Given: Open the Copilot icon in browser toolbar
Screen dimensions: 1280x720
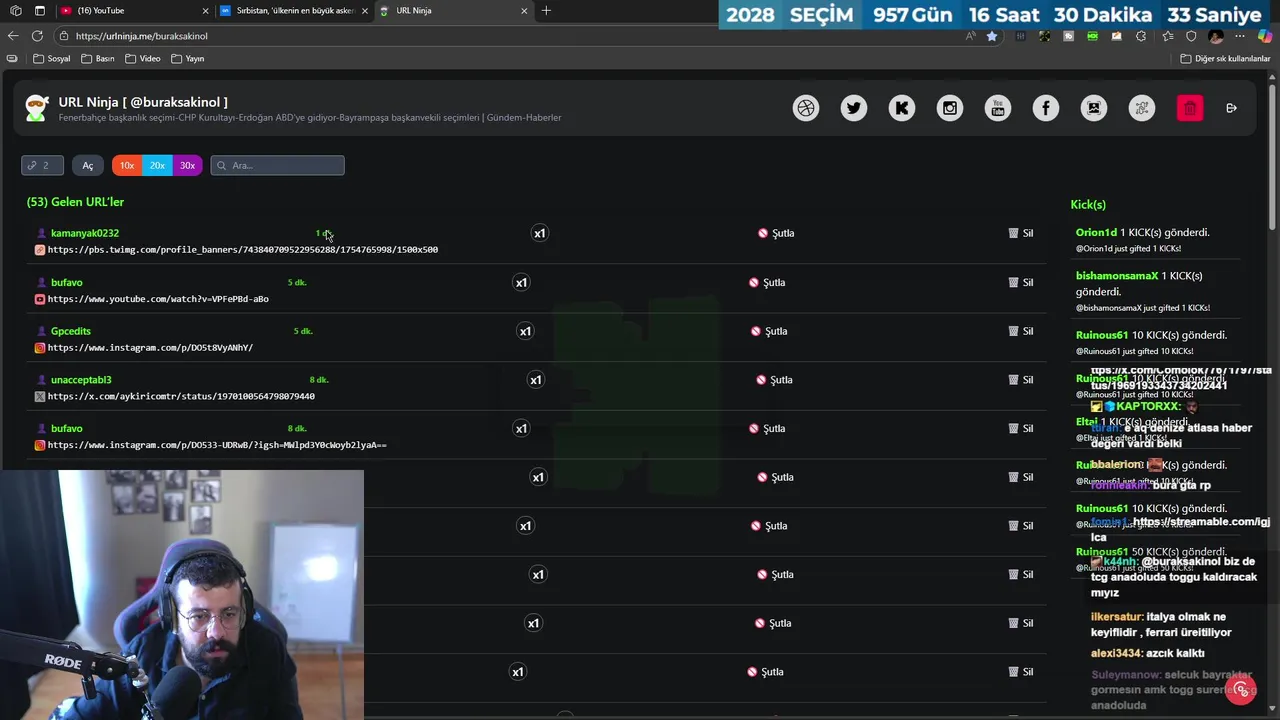Looking at the screenshot, I should coord(1265,36).
